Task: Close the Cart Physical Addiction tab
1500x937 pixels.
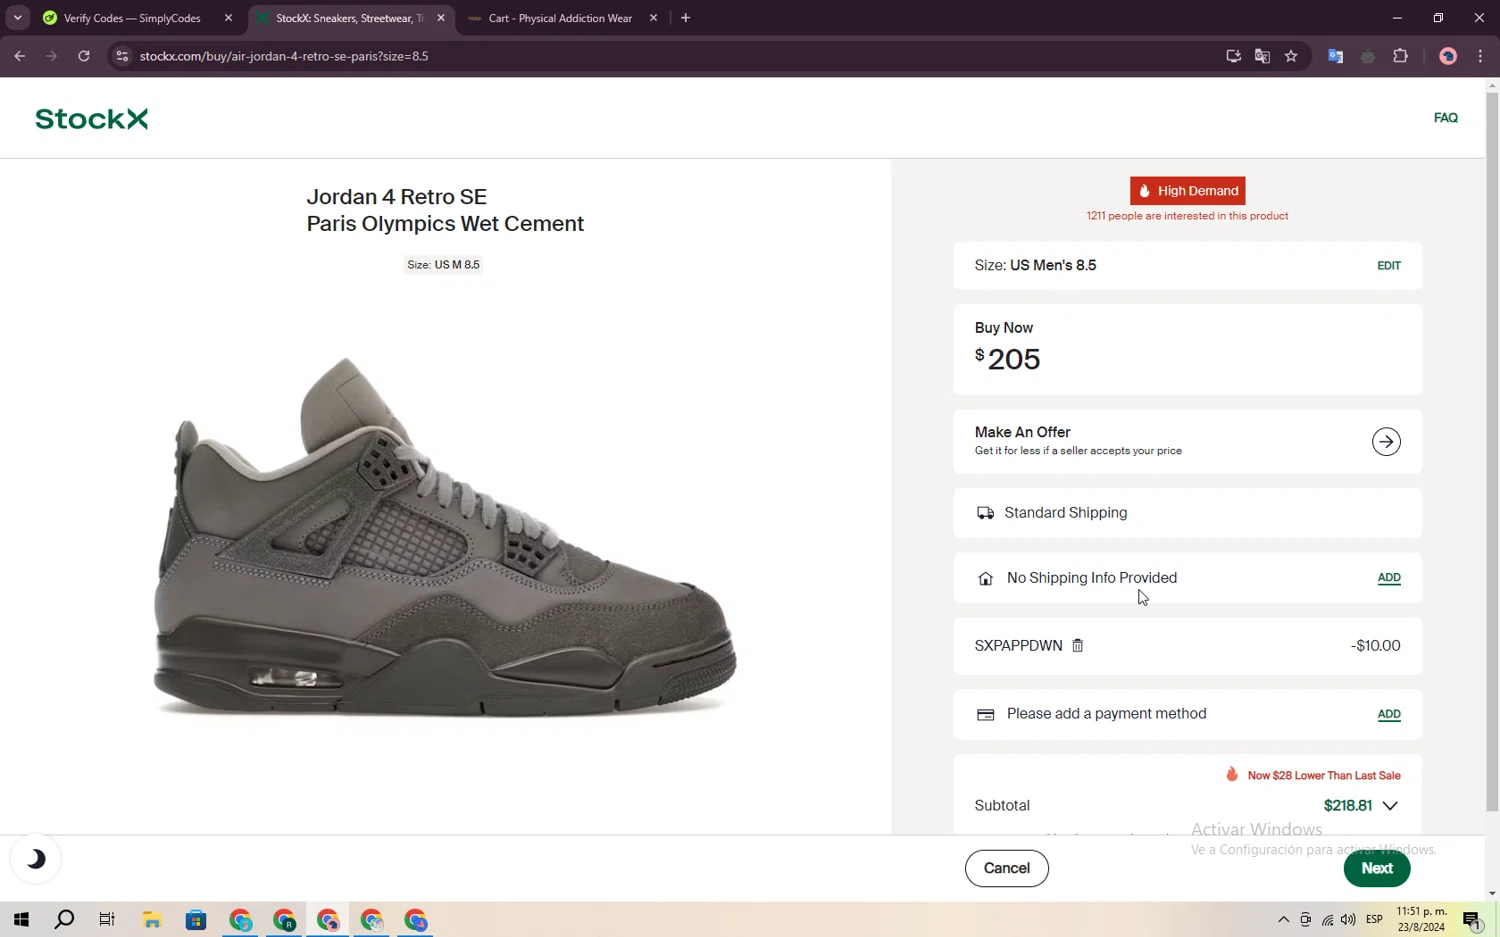Action: click(x=653, y=18)
